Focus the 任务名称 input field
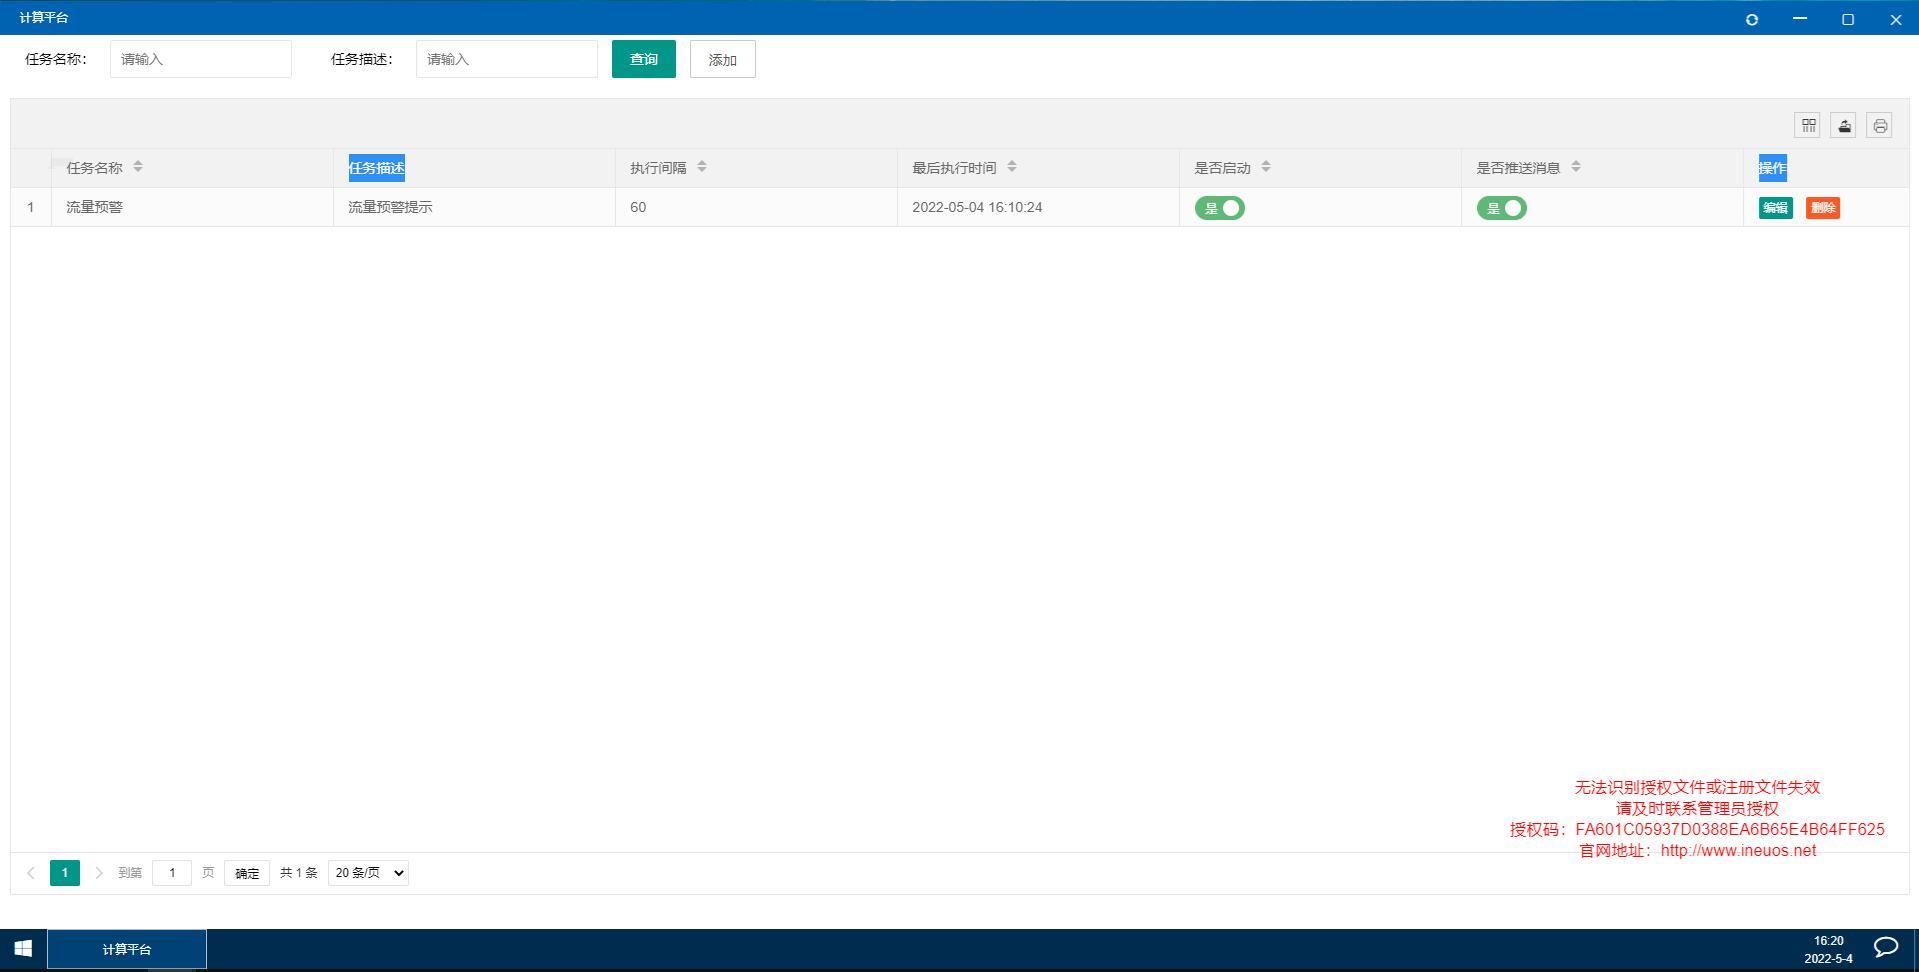The image size is (1919, 972). [x=201, y=59]
